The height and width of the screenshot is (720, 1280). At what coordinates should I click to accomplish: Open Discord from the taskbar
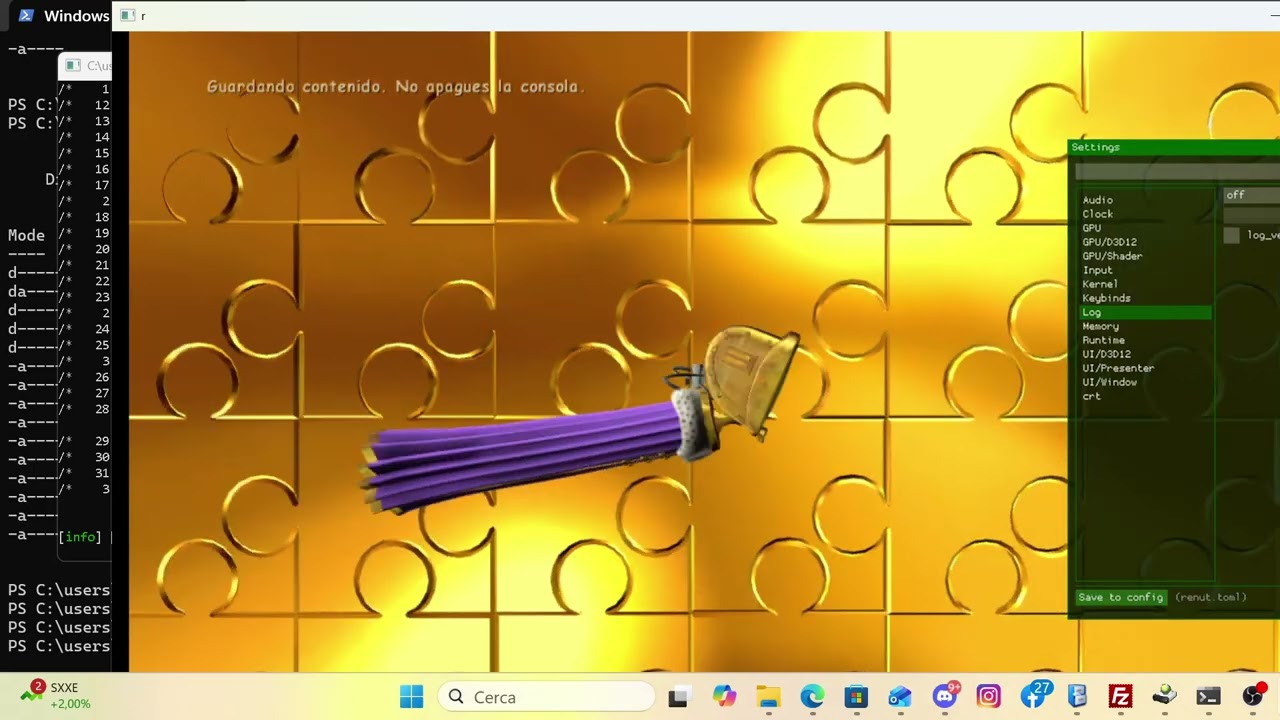[945, 696]
